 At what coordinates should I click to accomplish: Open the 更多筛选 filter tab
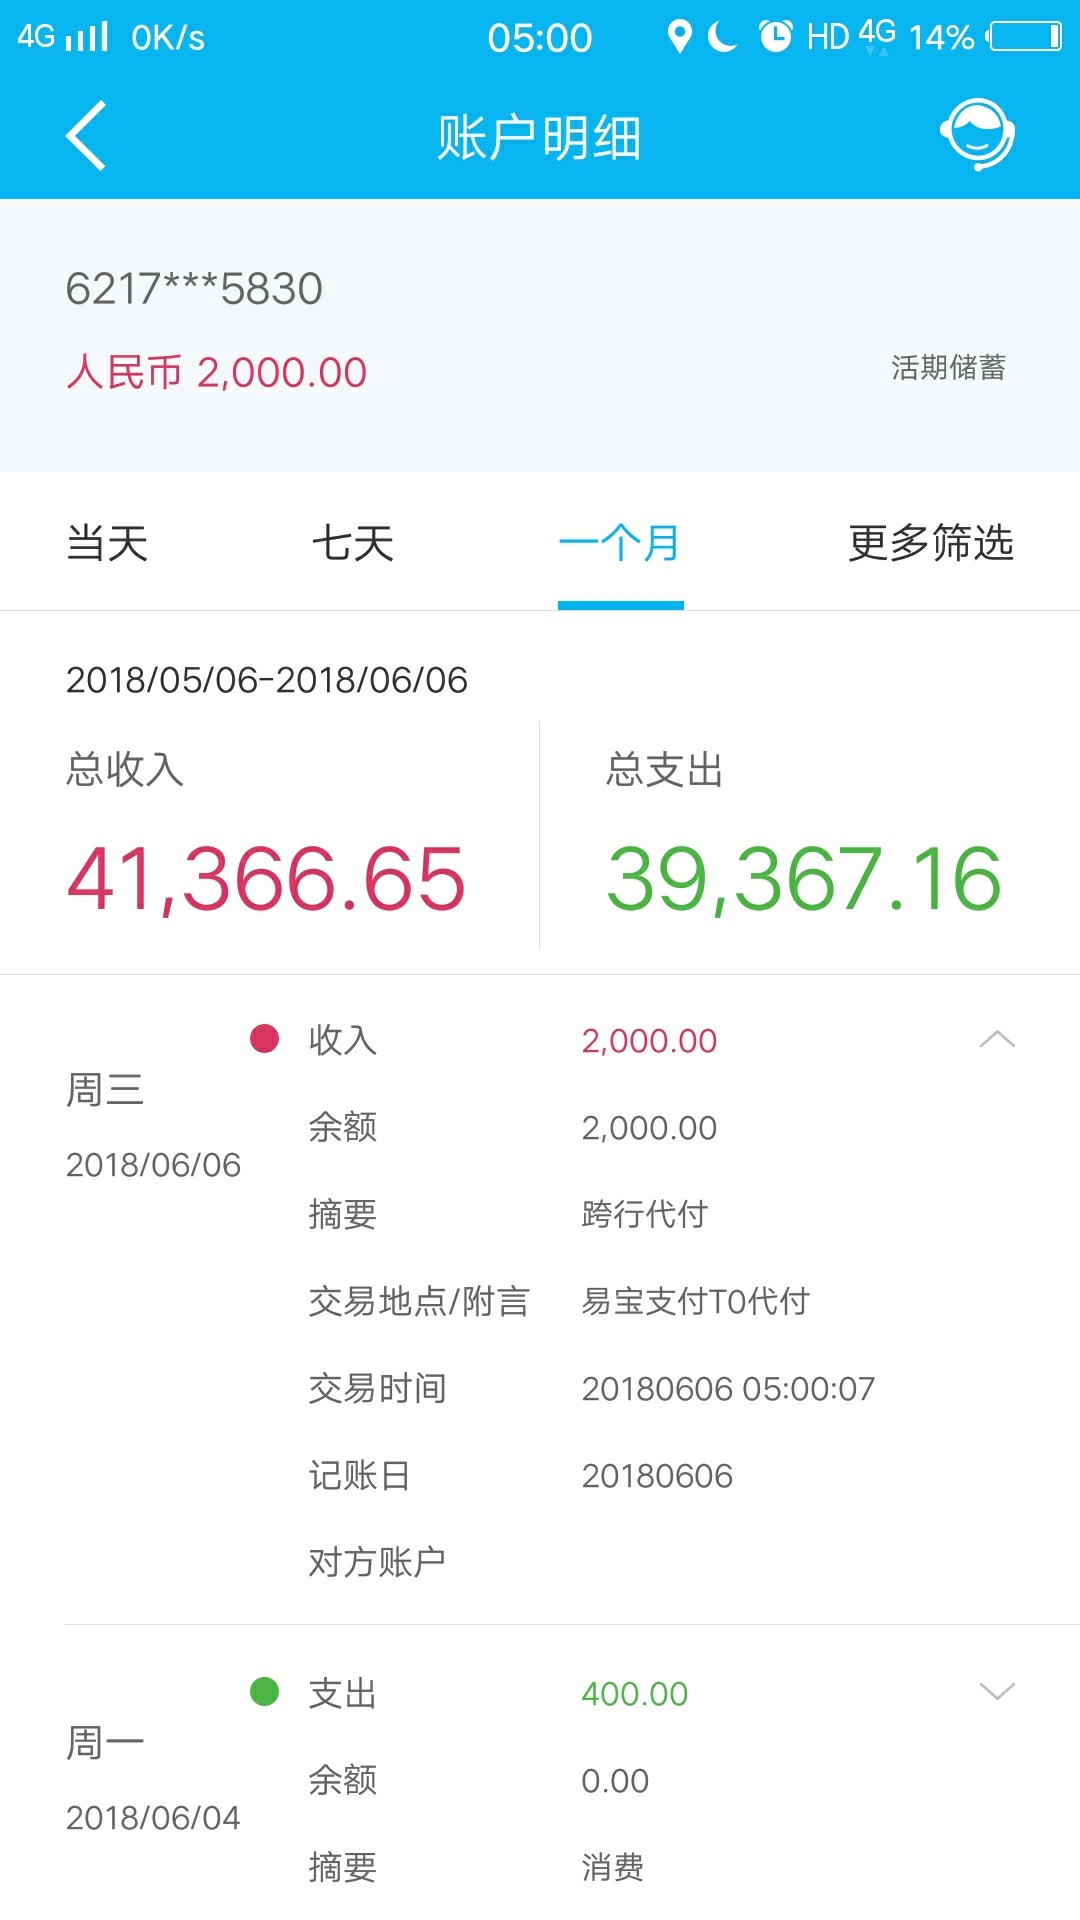point(931,544)
